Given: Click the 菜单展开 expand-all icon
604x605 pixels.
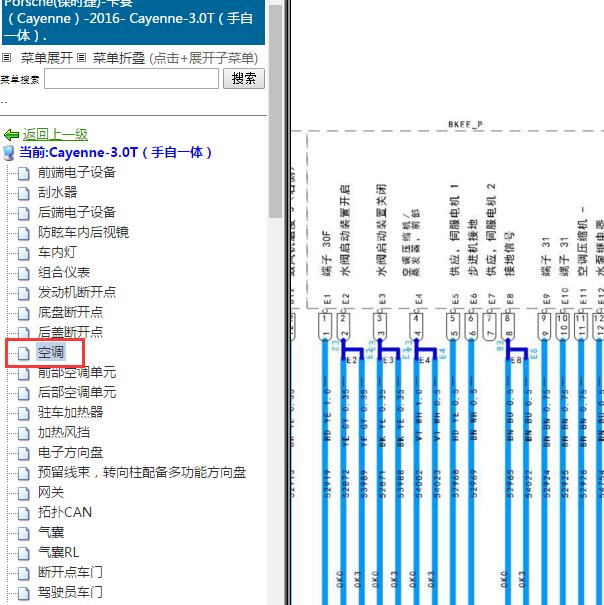Looking at the screenshot, I should pyautogui.click(x=6, y=58).
